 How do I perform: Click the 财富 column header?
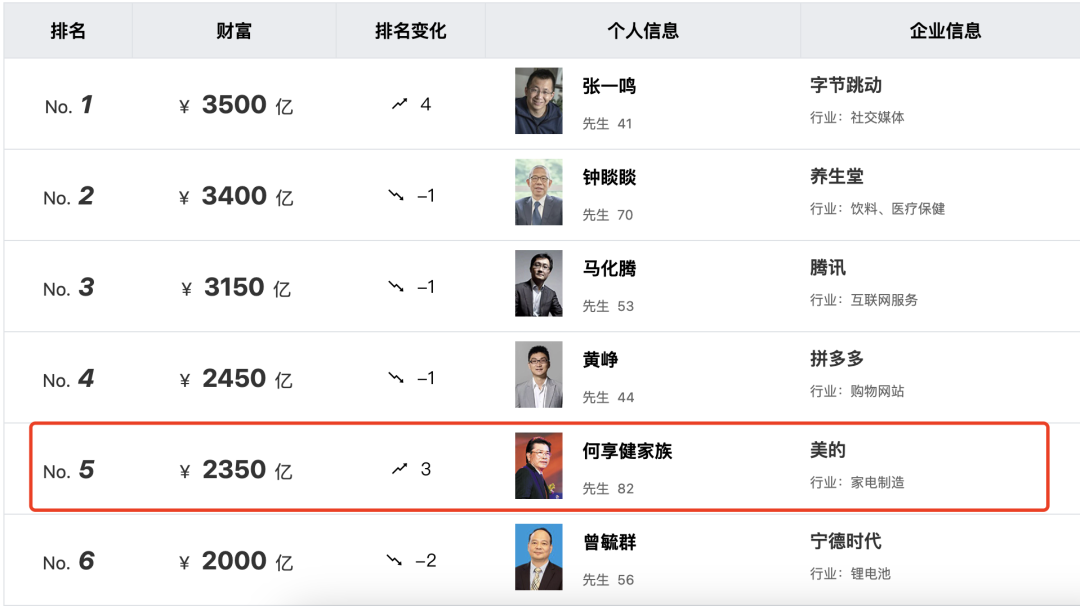point(233,31)
